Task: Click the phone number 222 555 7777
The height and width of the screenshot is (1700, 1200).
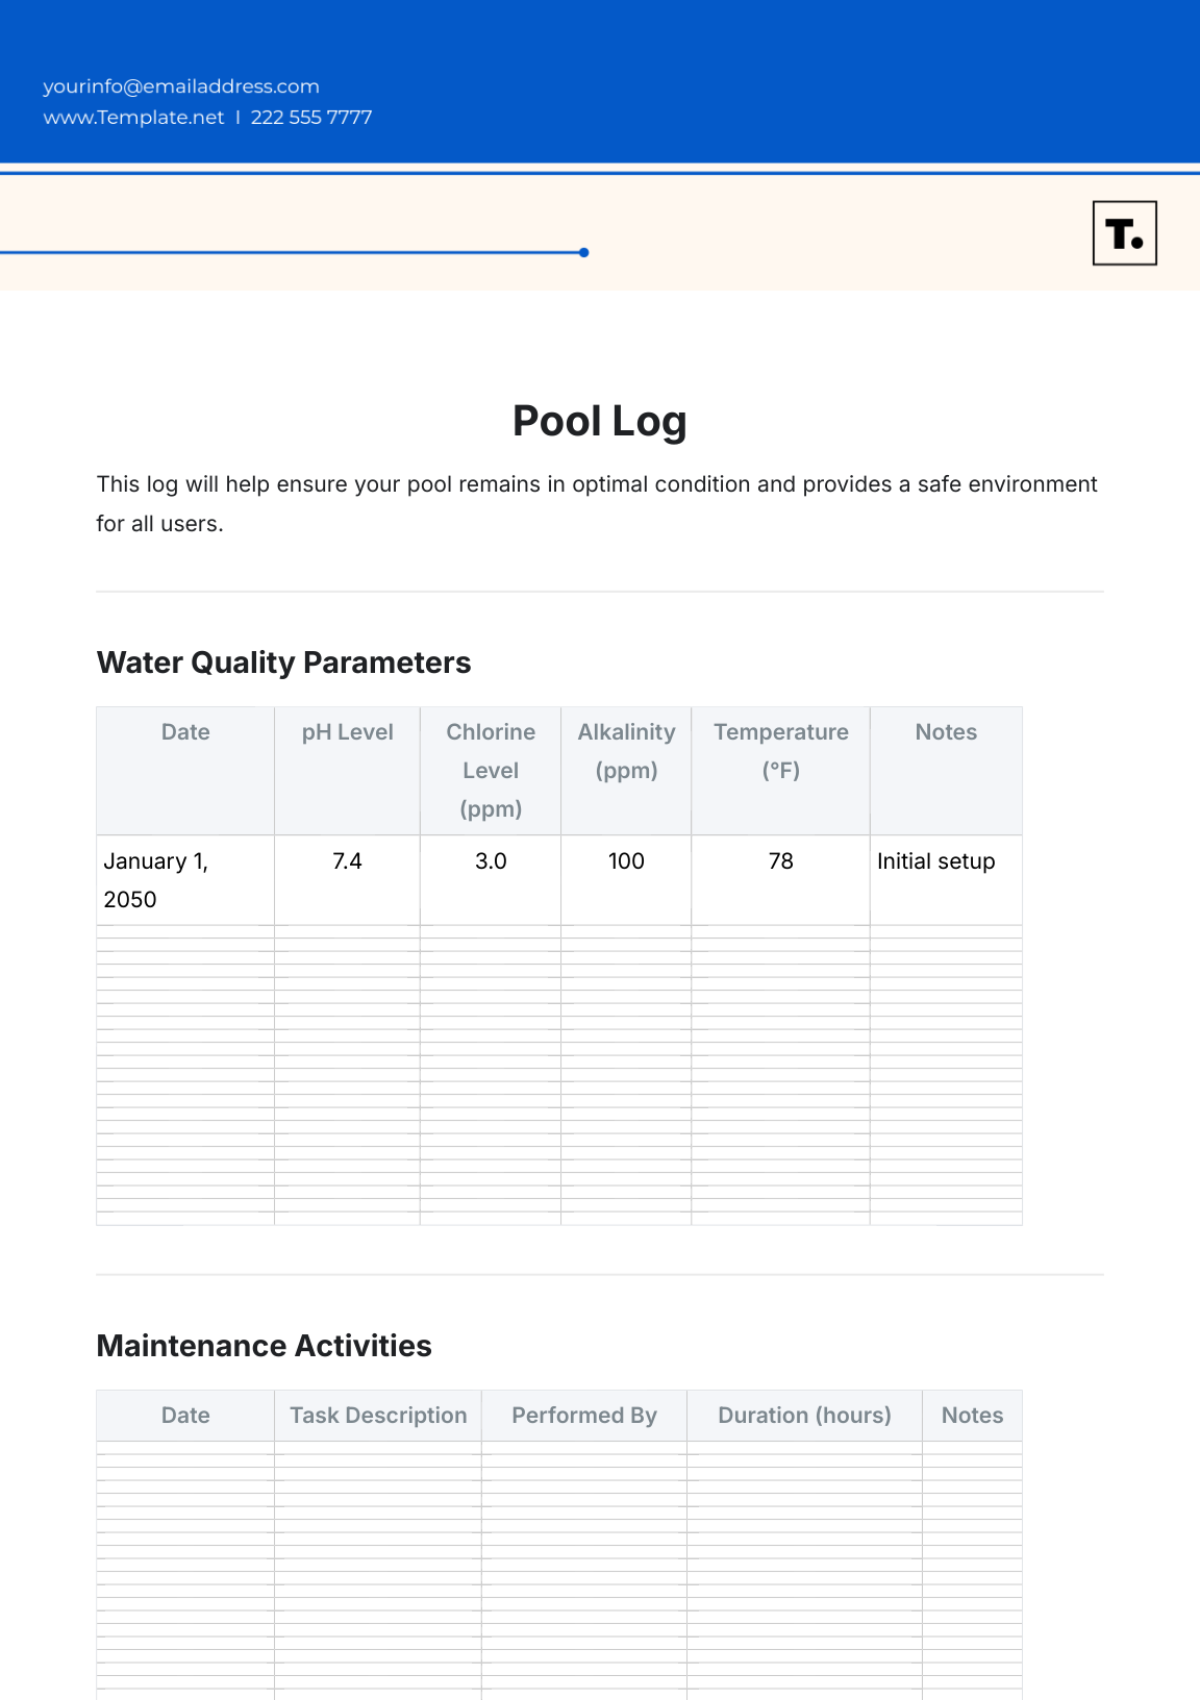Action: pyautogui.click(x=311, y=117)
